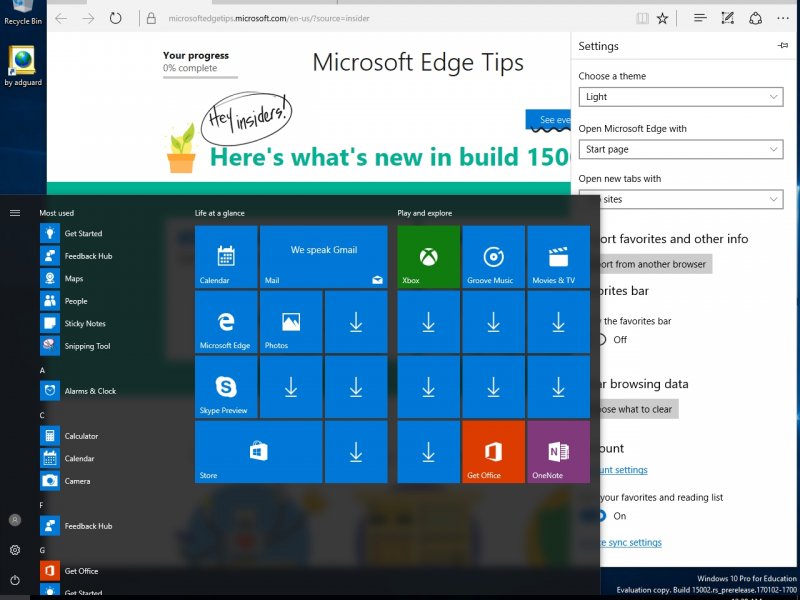Click Import from another browser button
The width and height of the screenshot is (800, 600).
coord(655,264)
